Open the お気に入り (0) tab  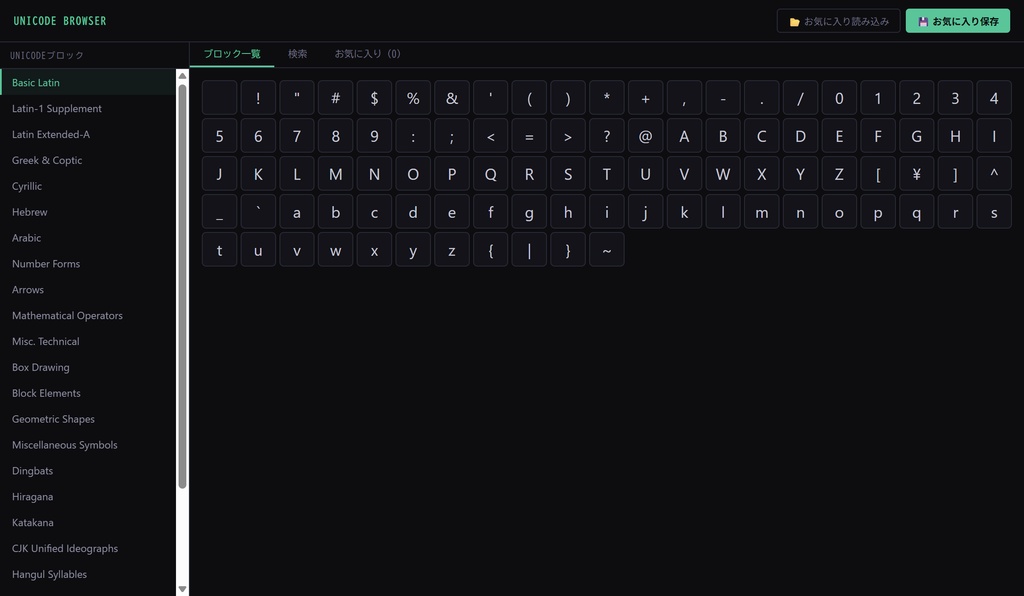coord(367,54)
